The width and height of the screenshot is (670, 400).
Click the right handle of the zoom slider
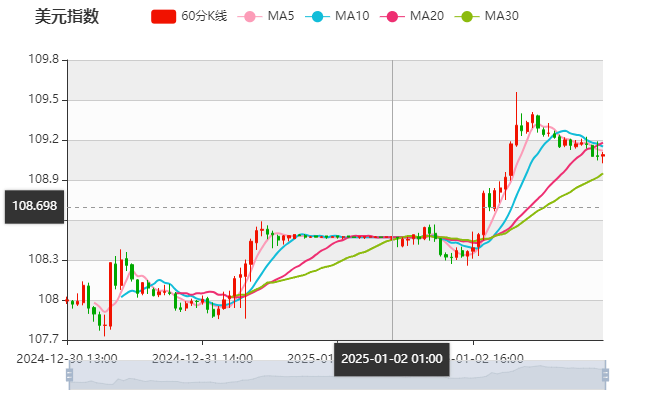[604, 375]
